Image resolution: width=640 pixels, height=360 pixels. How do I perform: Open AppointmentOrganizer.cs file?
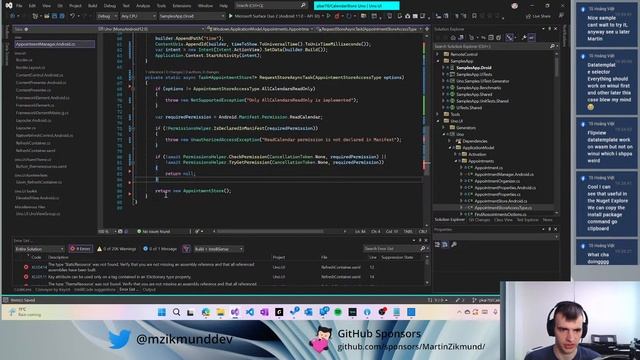(497, 181)
